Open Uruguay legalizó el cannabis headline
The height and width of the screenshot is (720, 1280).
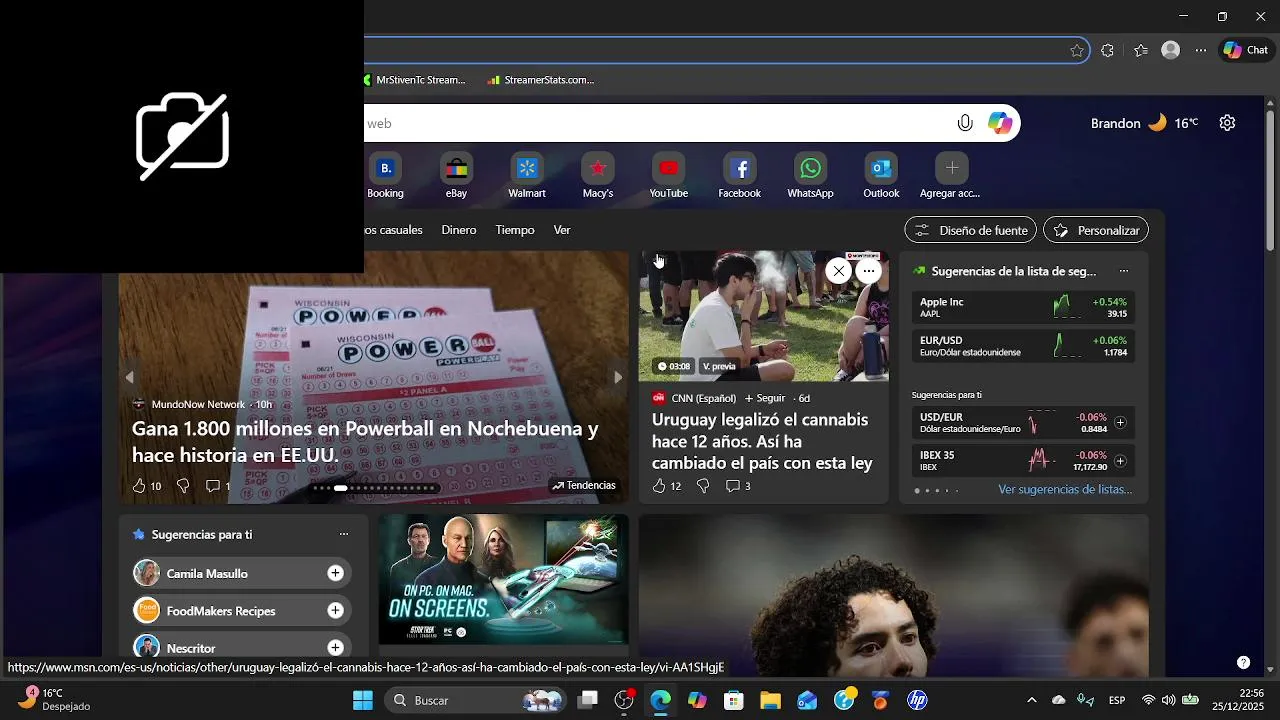click(x=762, y=441)
